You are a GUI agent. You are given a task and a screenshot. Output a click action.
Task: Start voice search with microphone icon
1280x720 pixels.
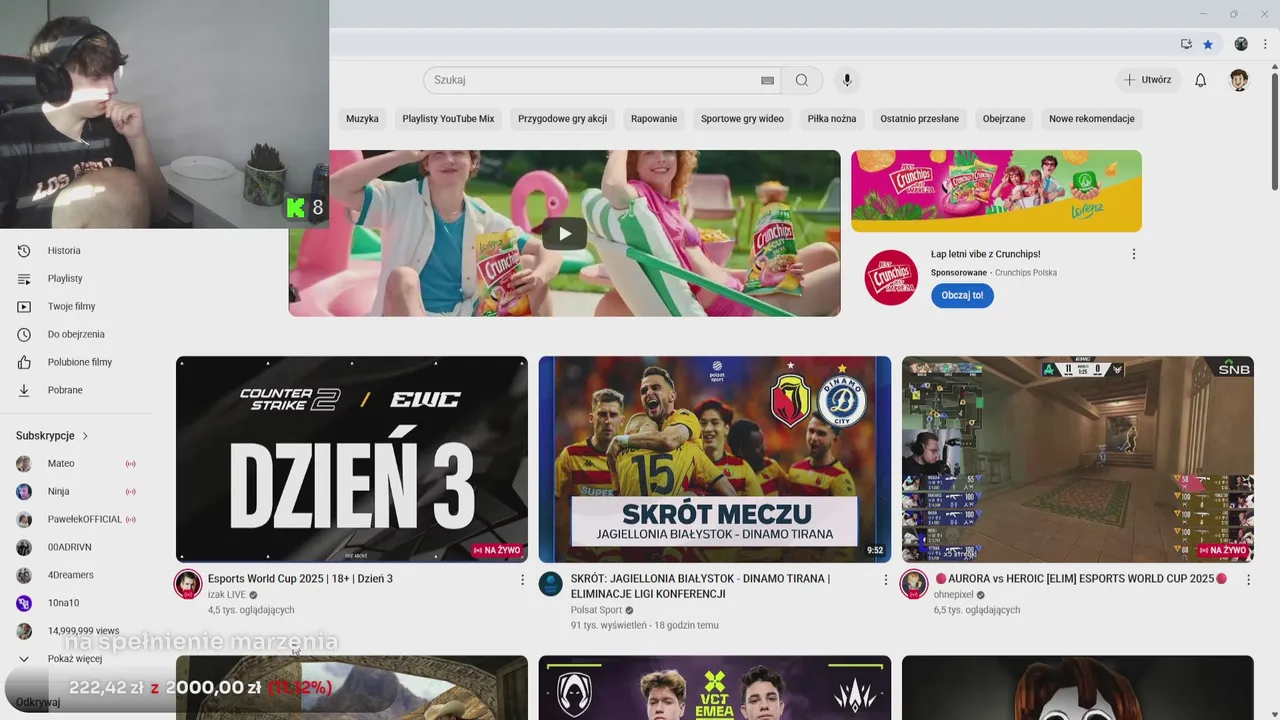click(847, 80)
